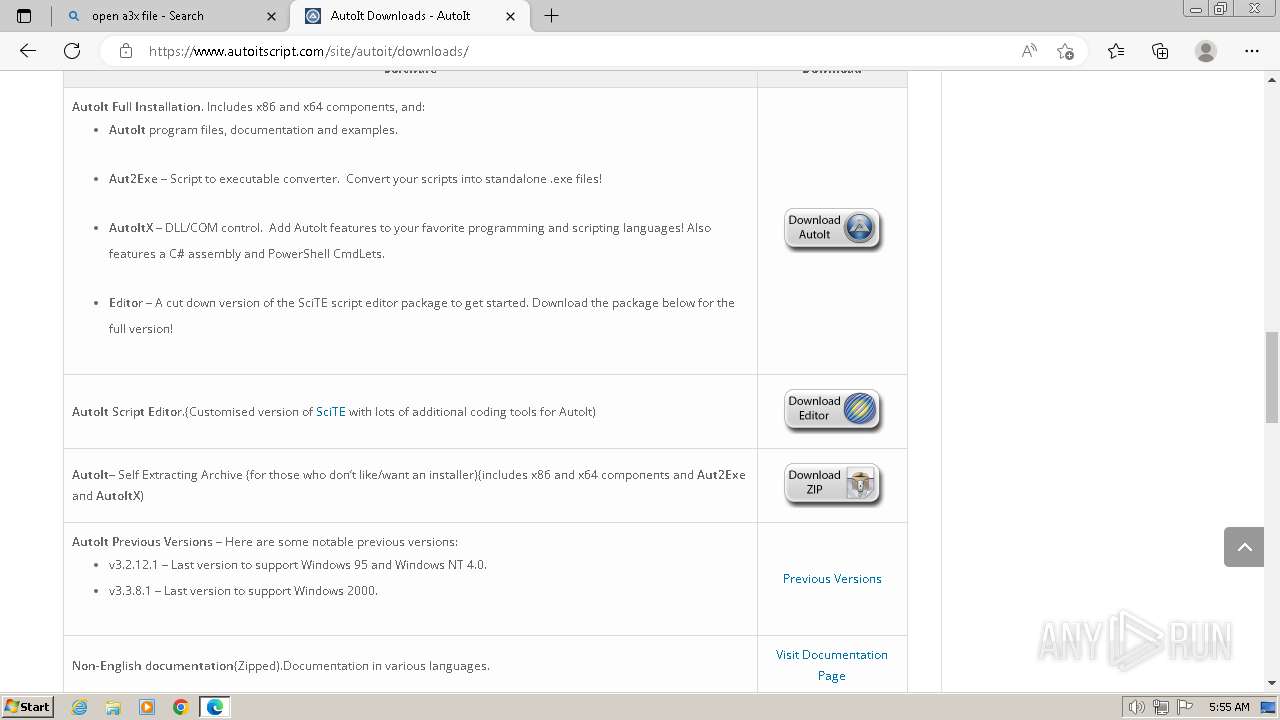The width and height of the screenshot is (1280, 720).
Task: Switch to the 'open a3x file - Search' tab
Action: pyautogui.click(x=172, y=16)
